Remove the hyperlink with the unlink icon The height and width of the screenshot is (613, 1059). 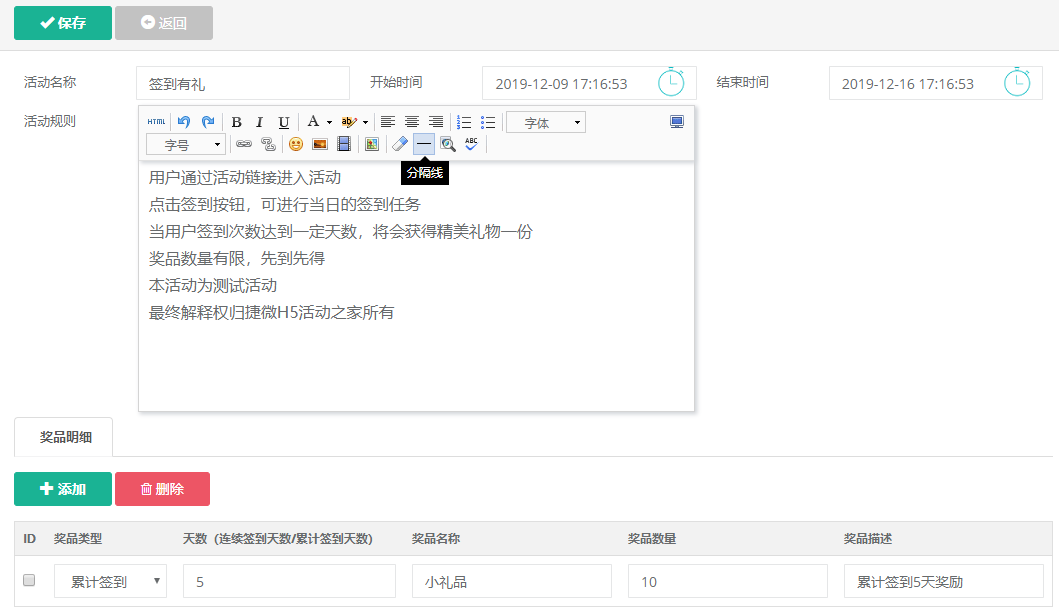pyautogui.click(x=268, y=144)
